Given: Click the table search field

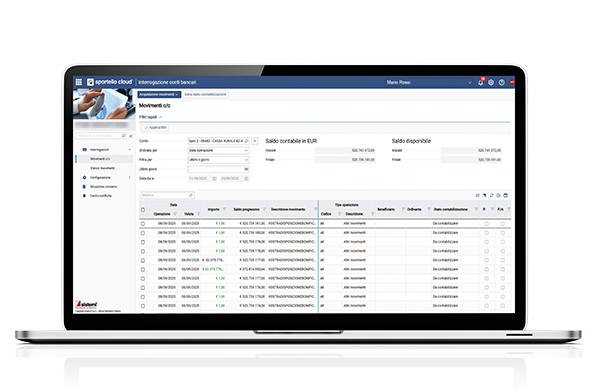Looking at the screenshot, I should (168, 195).
